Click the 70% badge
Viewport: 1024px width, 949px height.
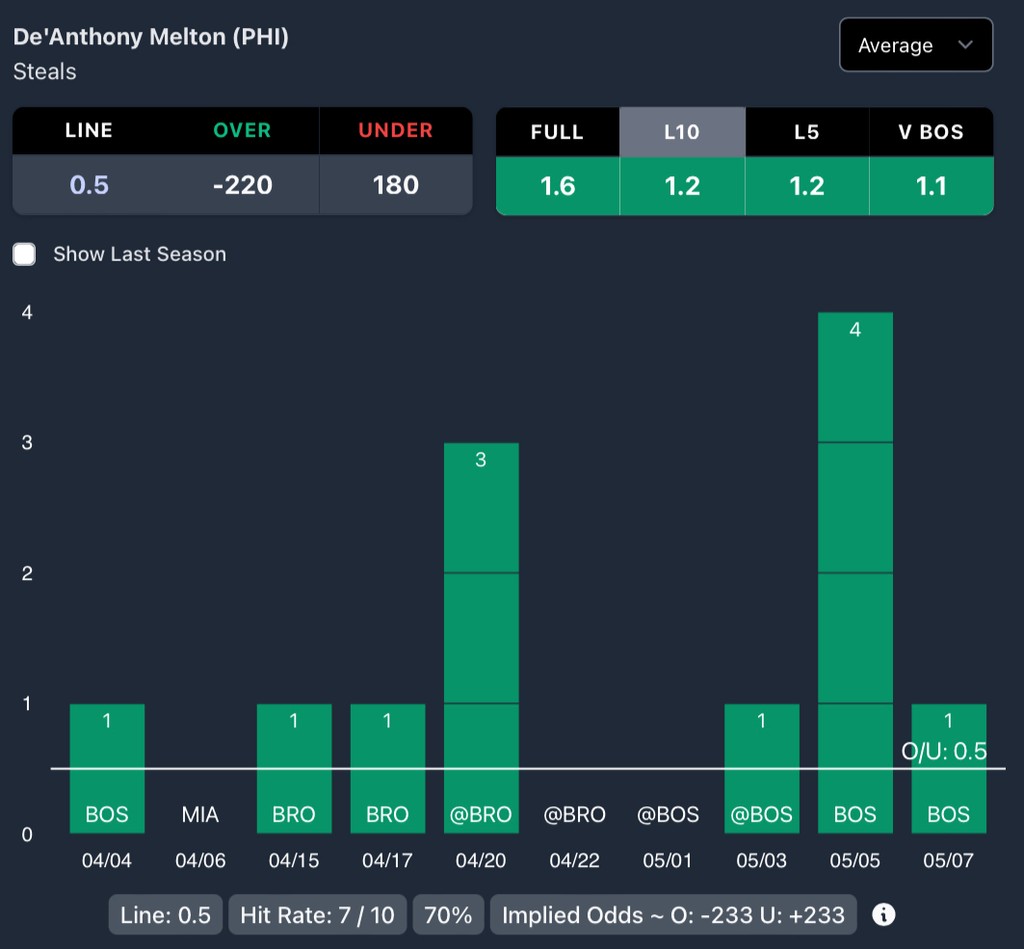448,914
